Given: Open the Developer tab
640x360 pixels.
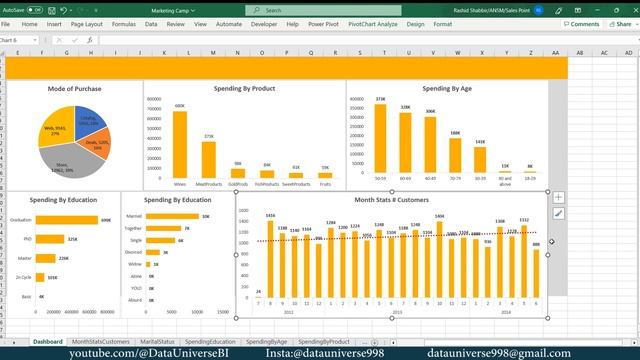Looking at the screenshot, I should 264,24.
